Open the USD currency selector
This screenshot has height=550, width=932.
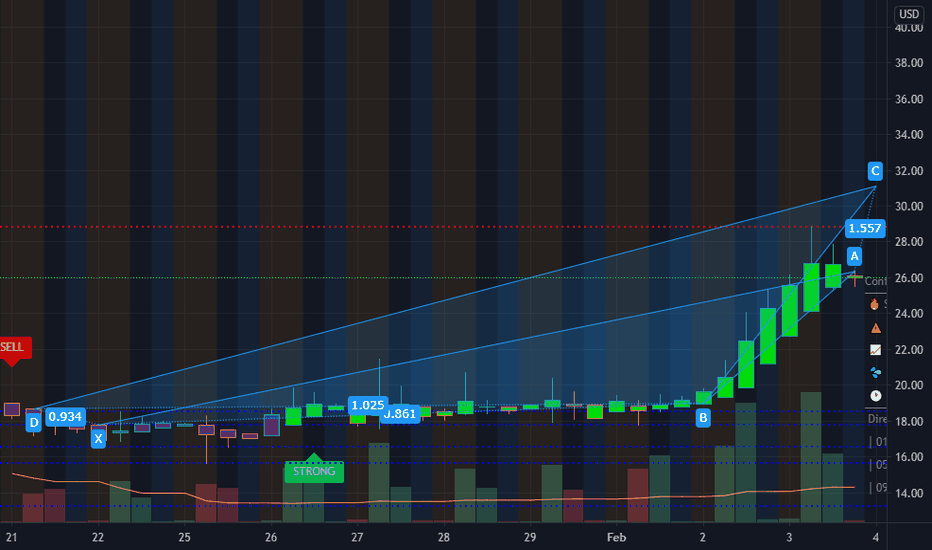(909, 14)
